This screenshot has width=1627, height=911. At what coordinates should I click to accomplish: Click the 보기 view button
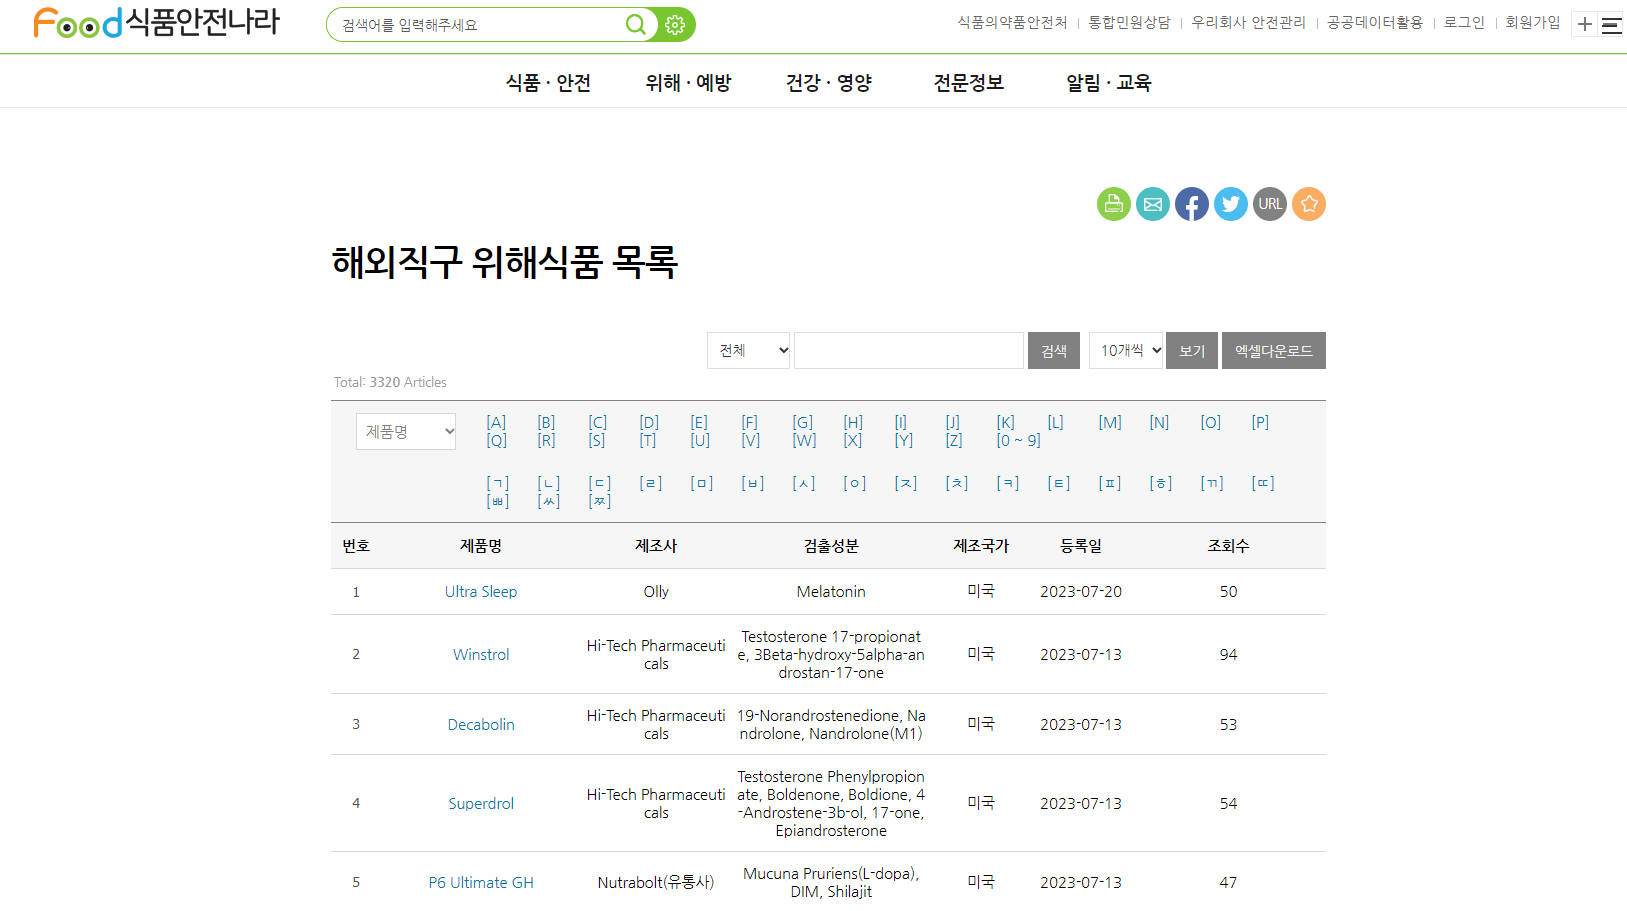(x=1192, y=351)
